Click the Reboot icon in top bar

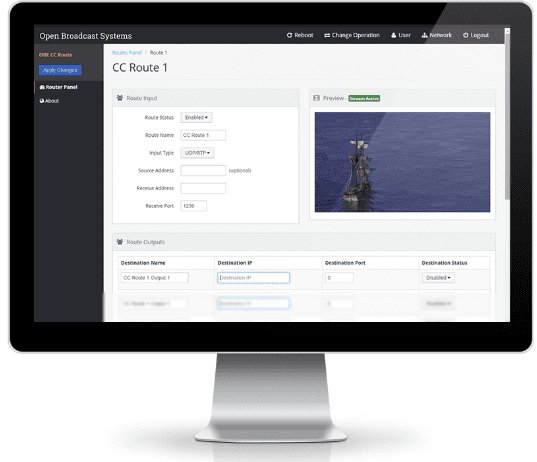coord(289,35)
